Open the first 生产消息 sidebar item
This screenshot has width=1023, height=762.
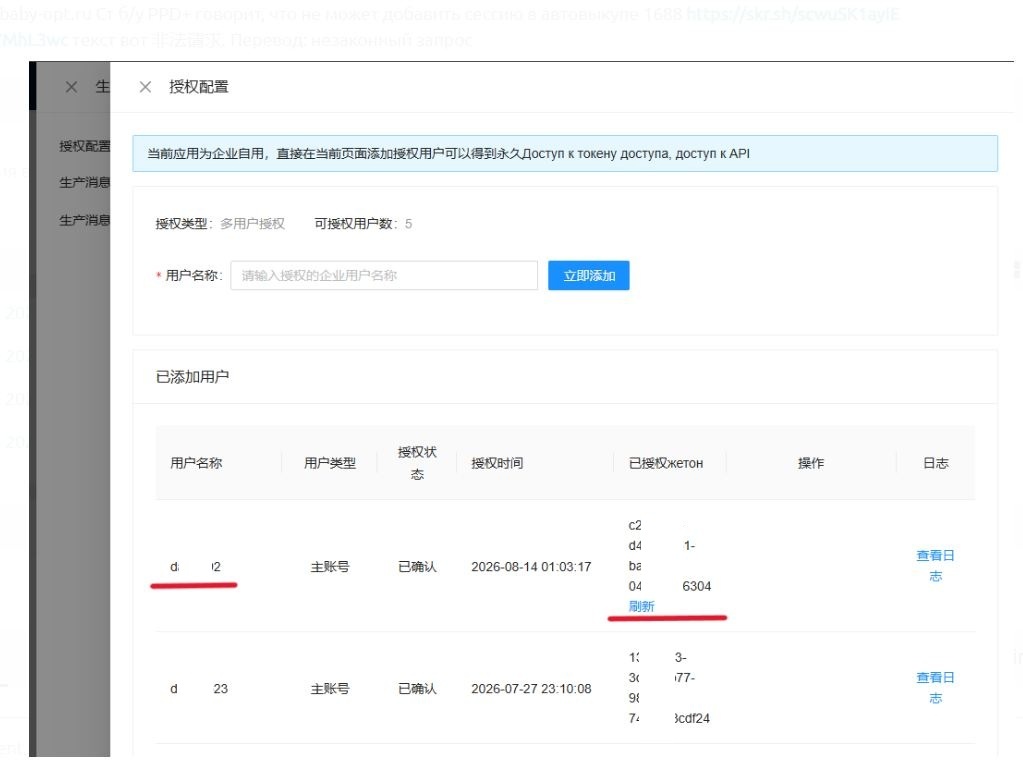[x=84, y=182]
